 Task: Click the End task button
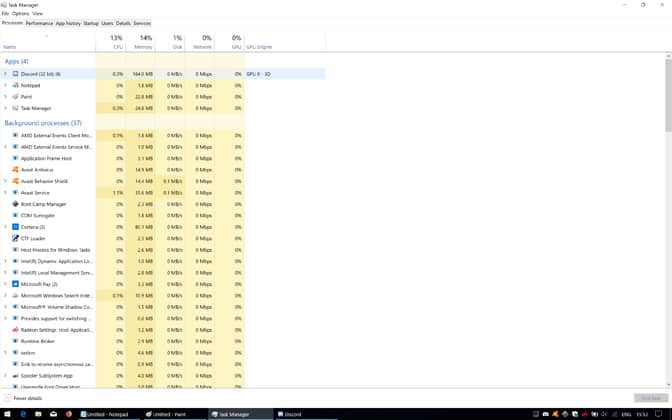tap(651, 398)
